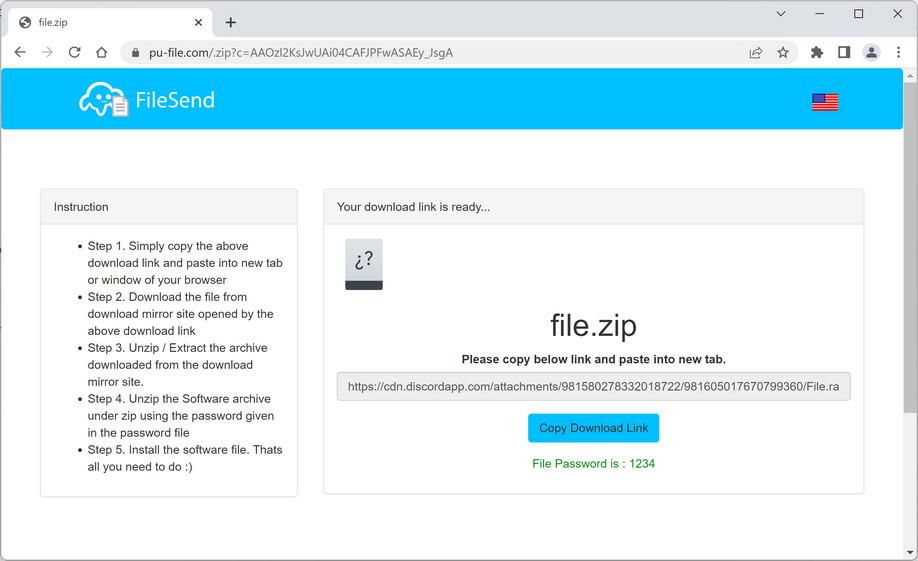Reload the current page
Viewport: 918px width, 561px height.
tap(74, 52)
